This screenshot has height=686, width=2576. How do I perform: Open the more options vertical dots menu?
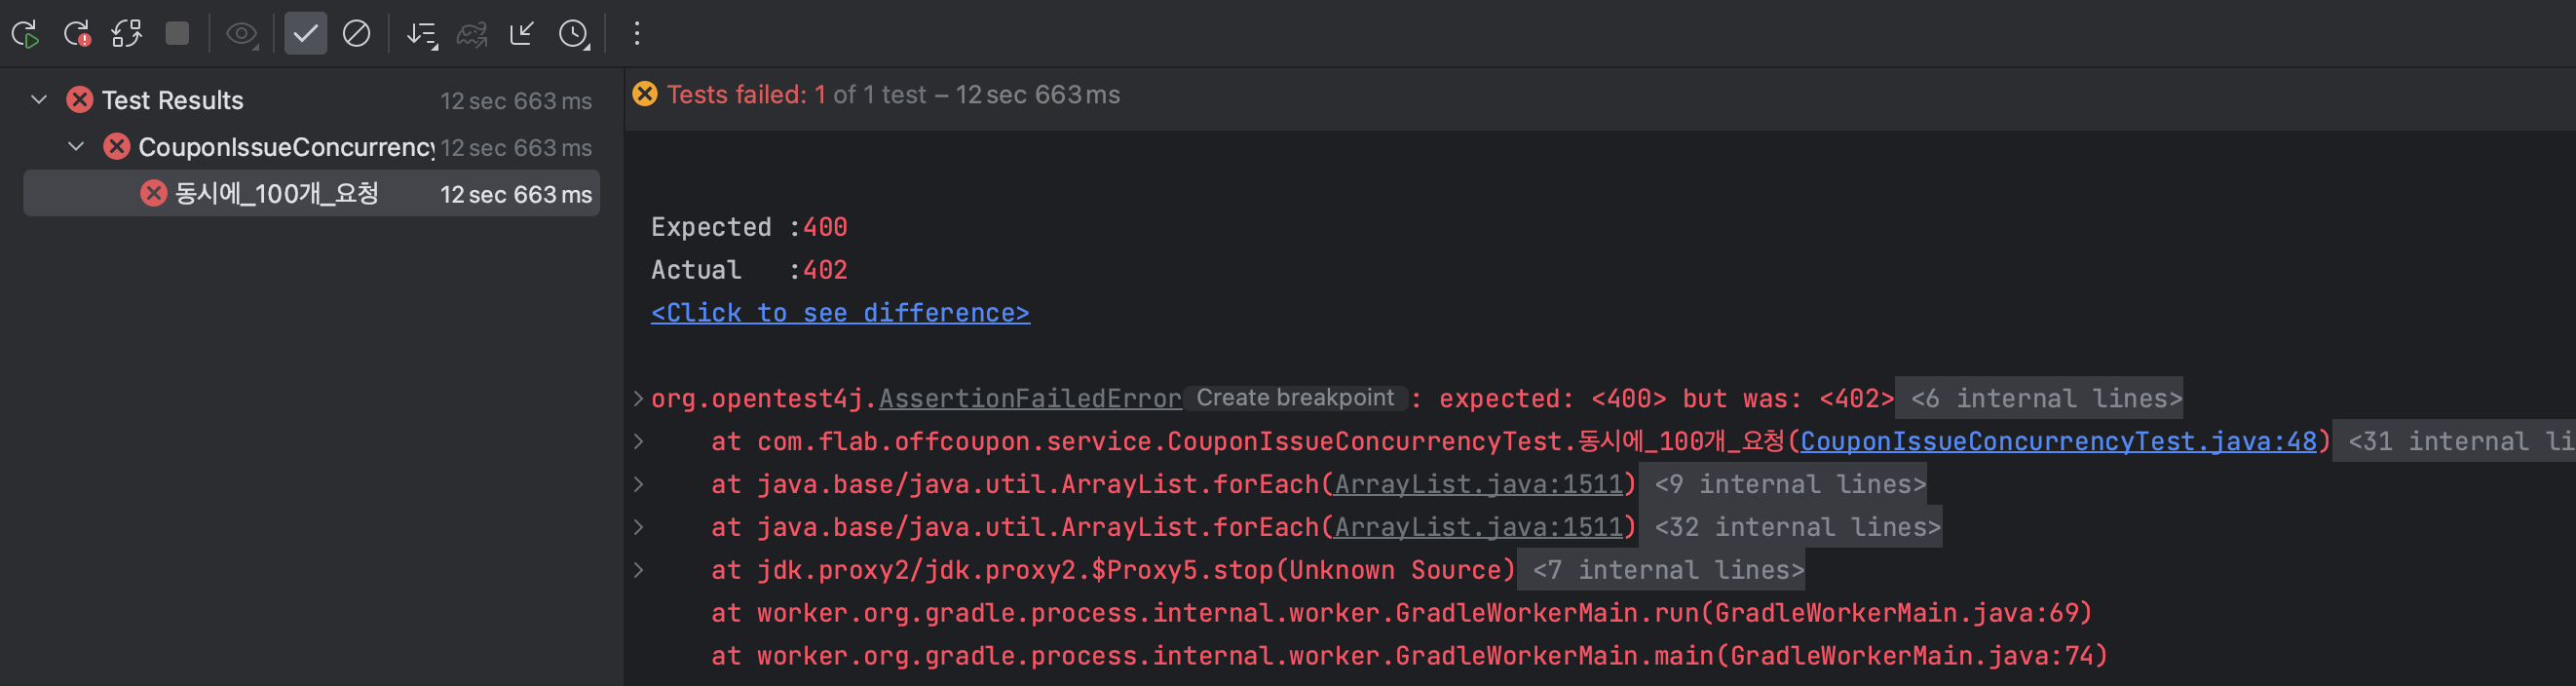(636, 34)
